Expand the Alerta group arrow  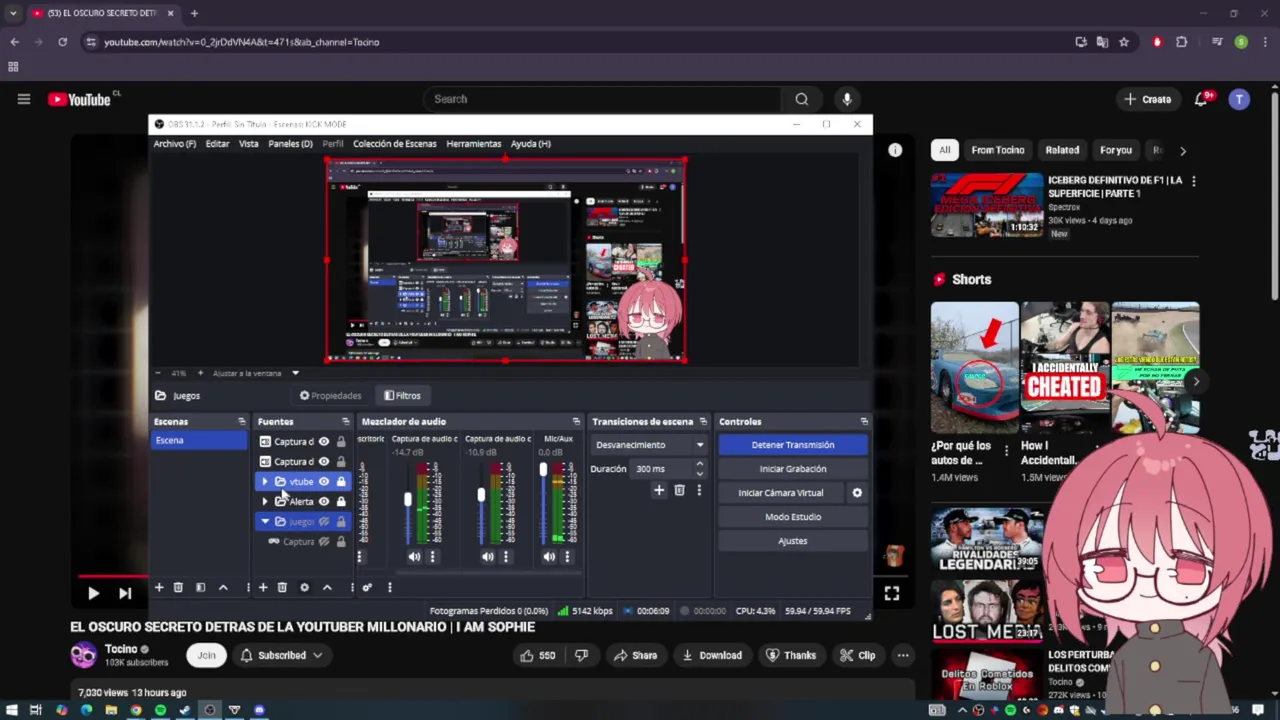pos(265,502)
